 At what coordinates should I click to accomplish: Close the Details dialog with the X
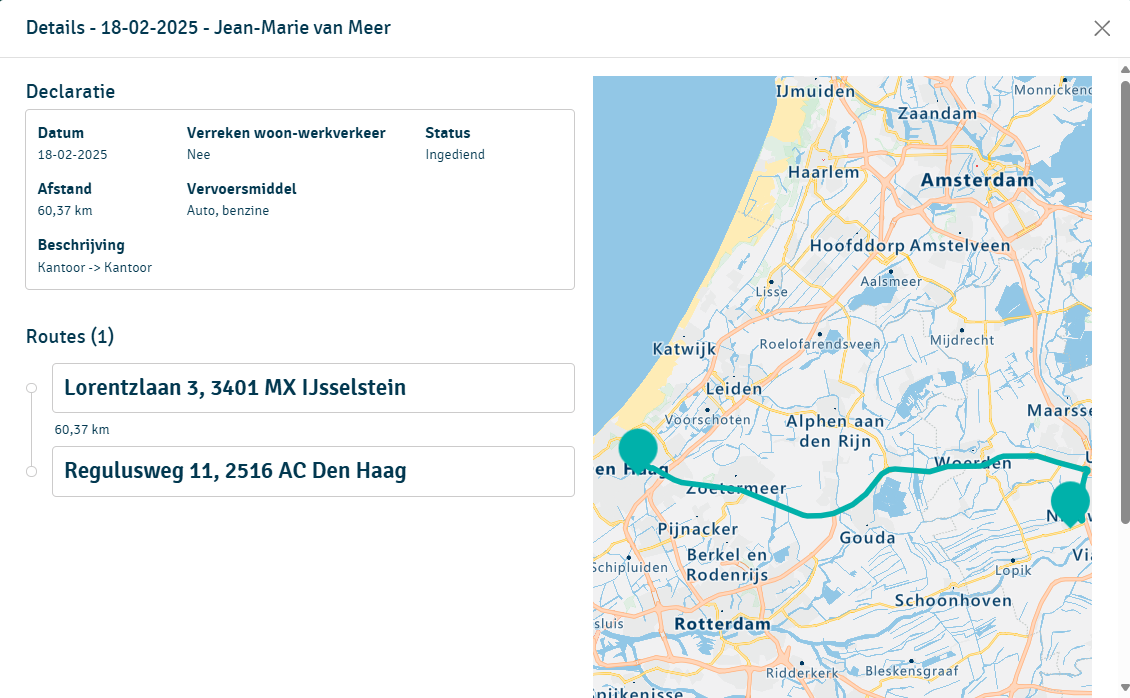click(x=1102, y=28)
